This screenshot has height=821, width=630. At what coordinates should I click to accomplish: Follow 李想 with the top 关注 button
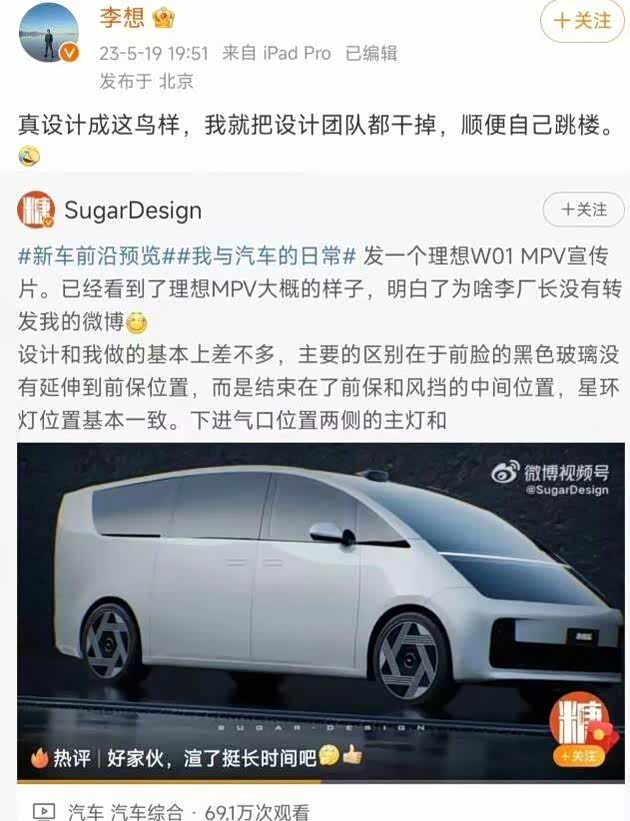[x=582, y=21]
